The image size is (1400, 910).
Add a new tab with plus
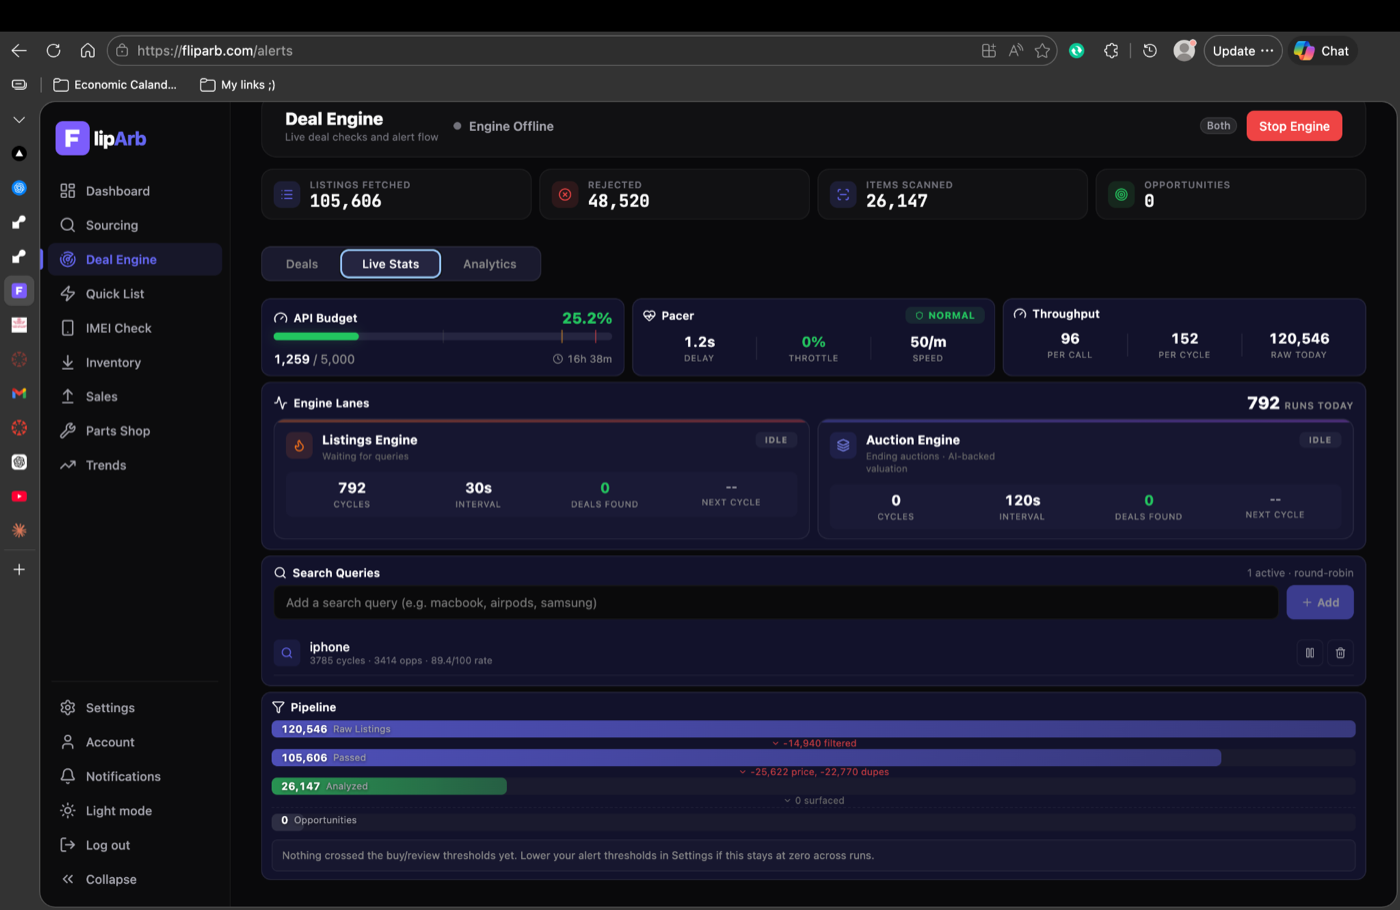[19, 569]
